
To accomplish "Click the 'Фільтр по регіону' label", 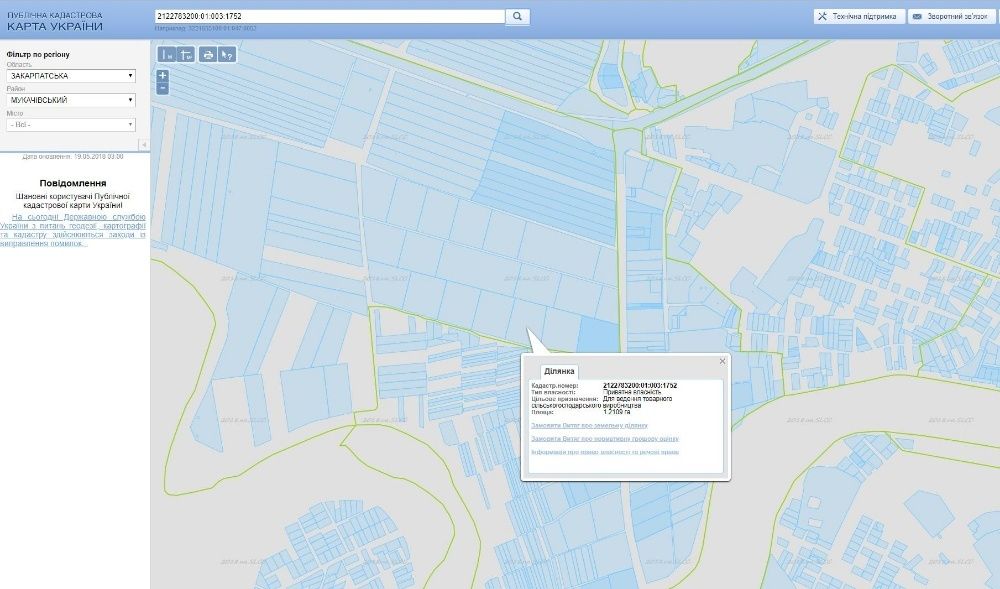I will [x=38, y=55].
